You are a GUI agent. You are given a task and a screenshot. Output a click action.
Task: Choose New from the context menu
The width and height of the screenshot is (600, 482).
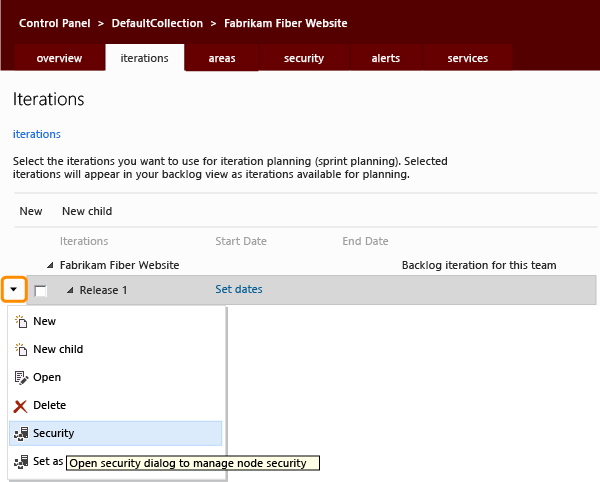(x=115, y=321)
